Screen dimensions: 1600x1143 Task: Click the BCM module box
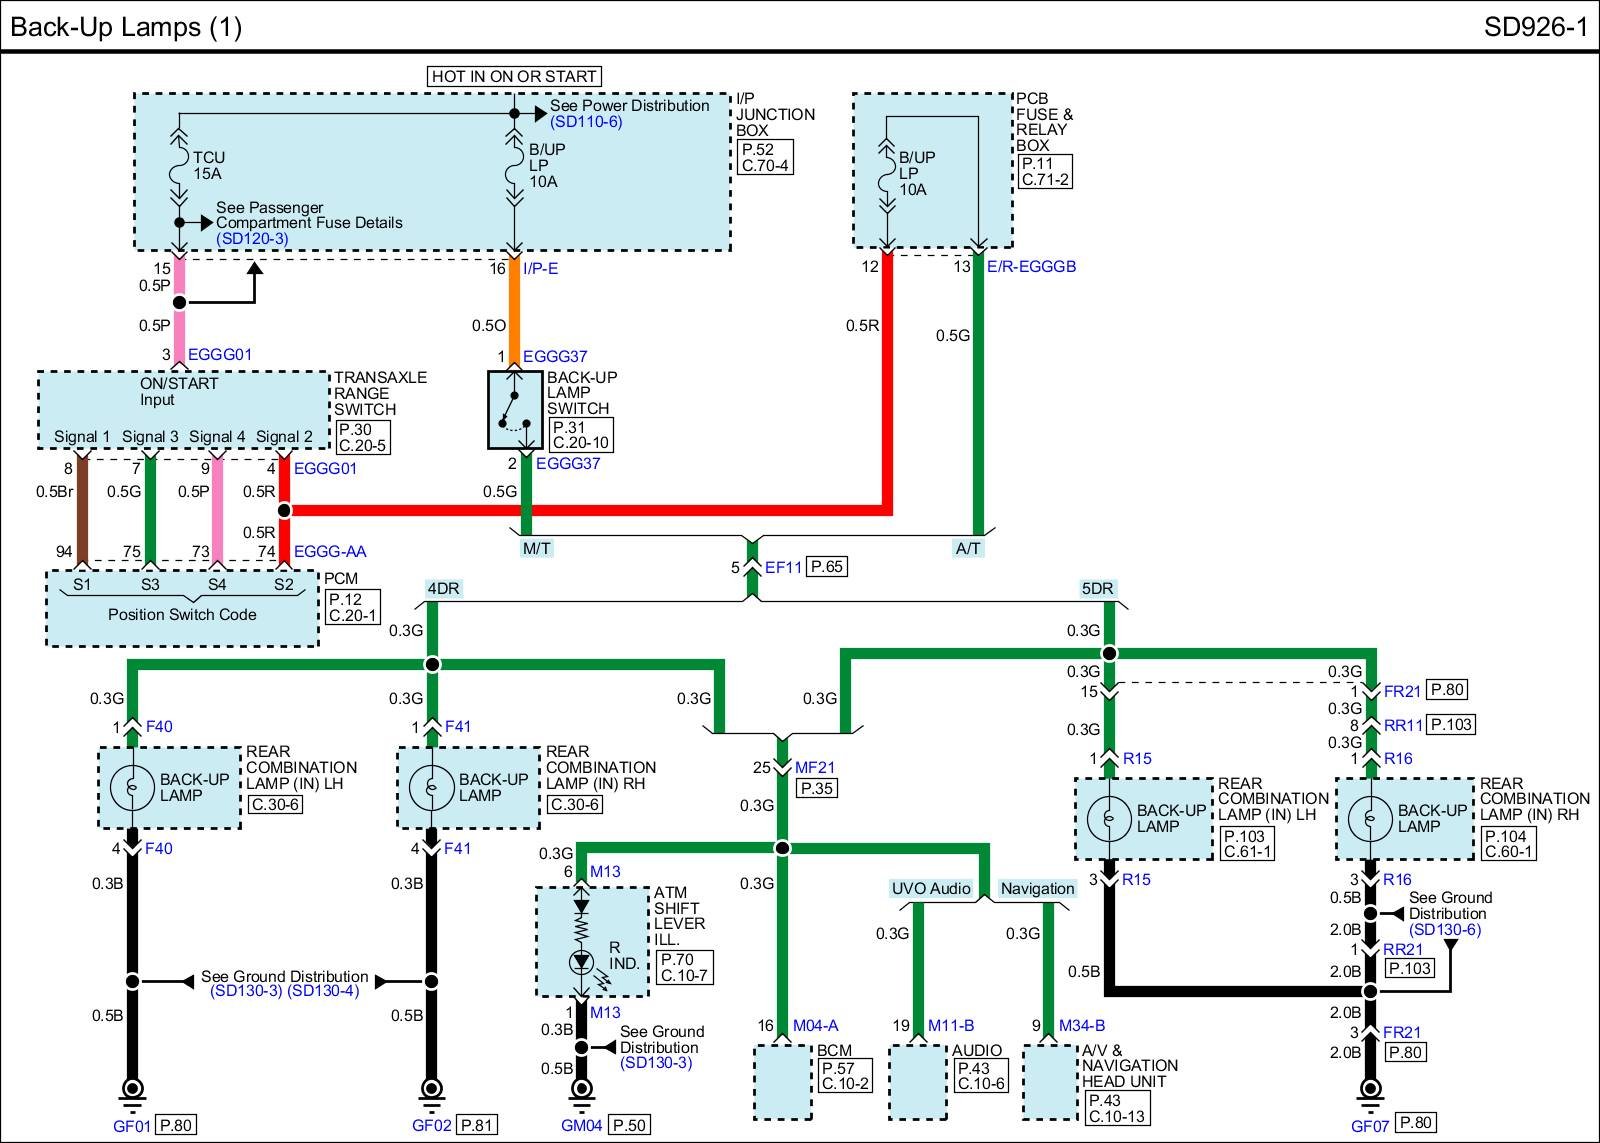[782, 1082]
